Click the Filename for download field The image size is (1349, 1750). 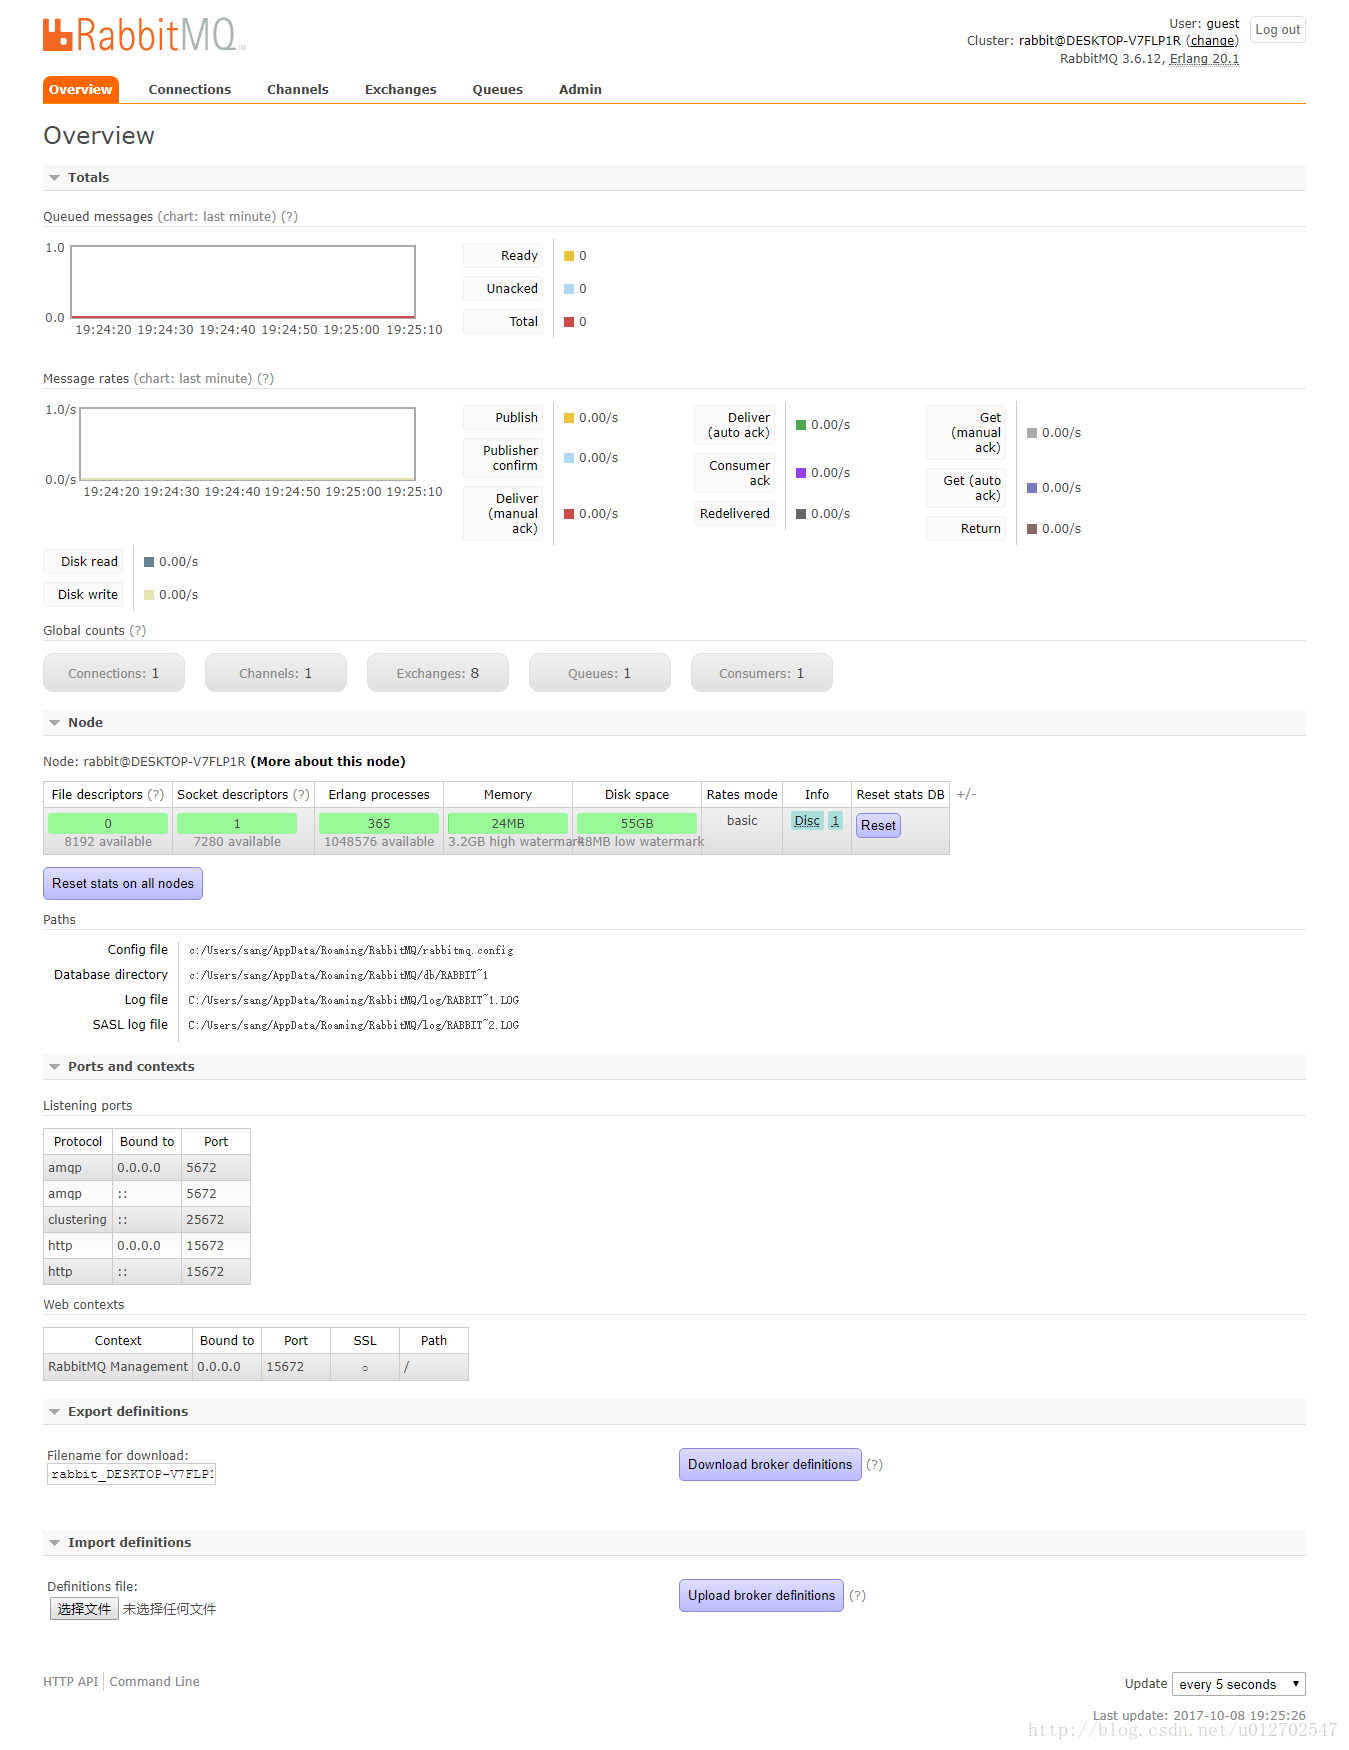131,1474
